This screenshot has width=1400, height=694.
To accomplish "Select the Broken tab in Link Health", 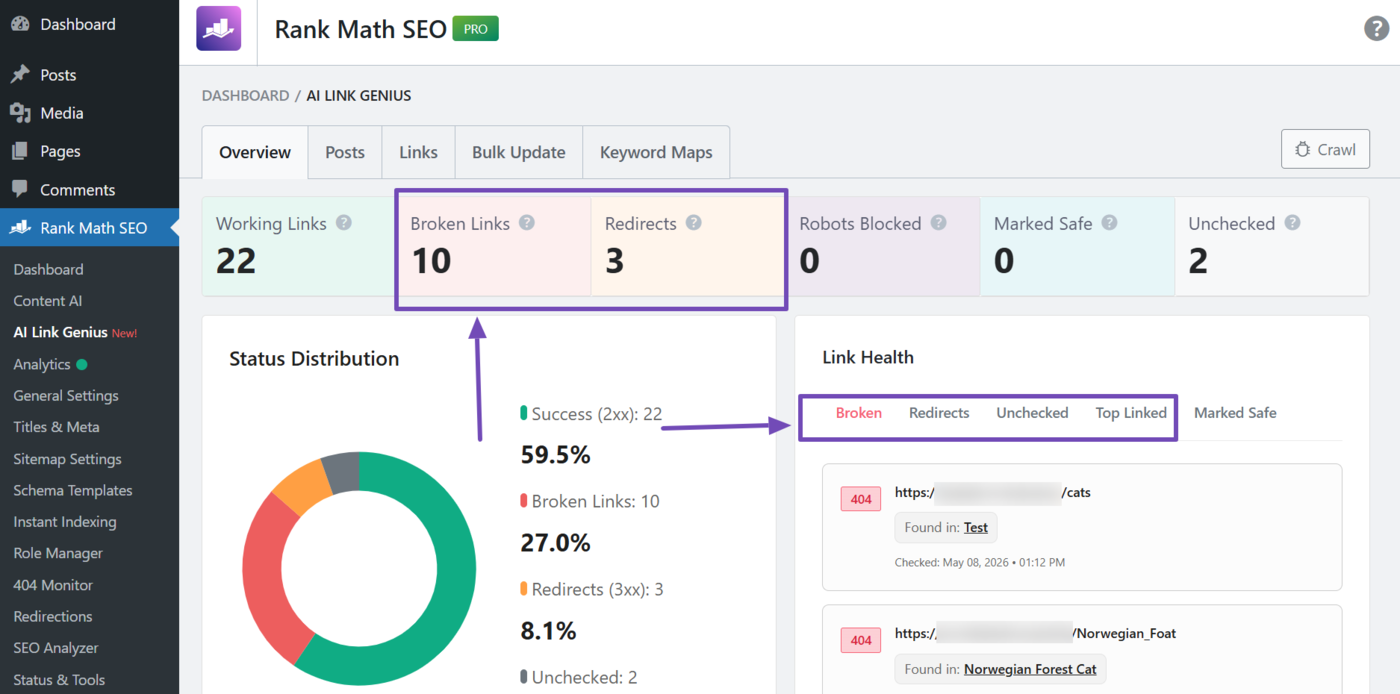I will [x=859, y=413].
